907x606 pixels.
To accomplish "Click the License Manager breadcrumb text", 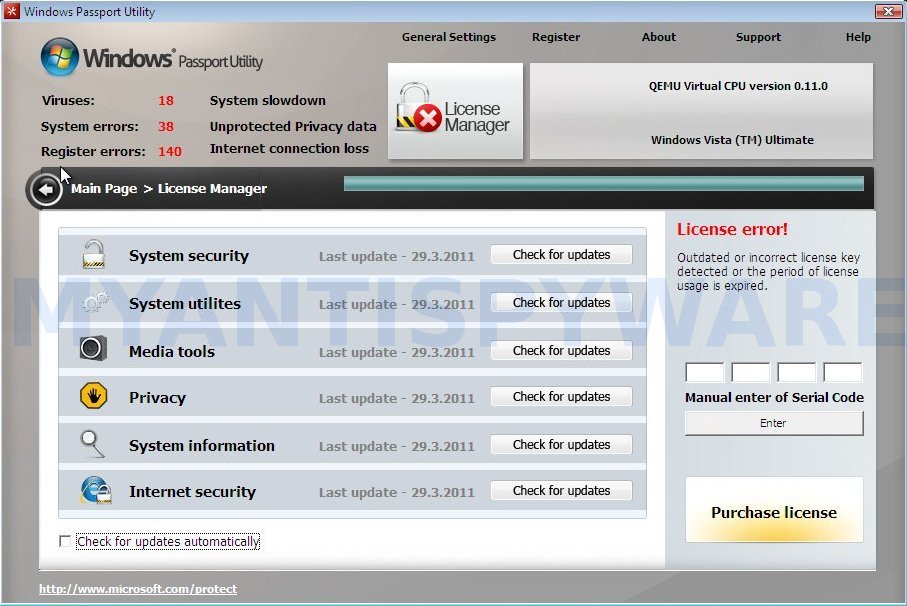I will click(x=212, y=189).
